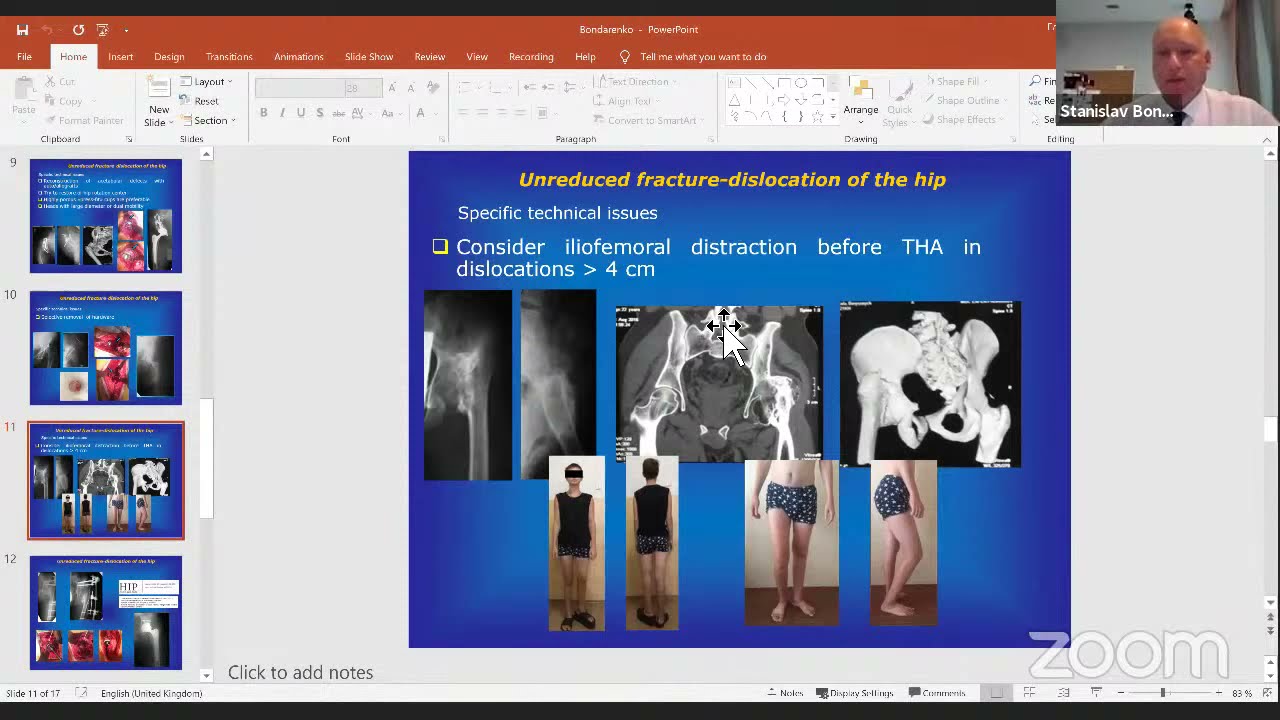1280x720 pixels.
Task: Expand the shapes gallery More arrow
Action: (x=832, y=118)
